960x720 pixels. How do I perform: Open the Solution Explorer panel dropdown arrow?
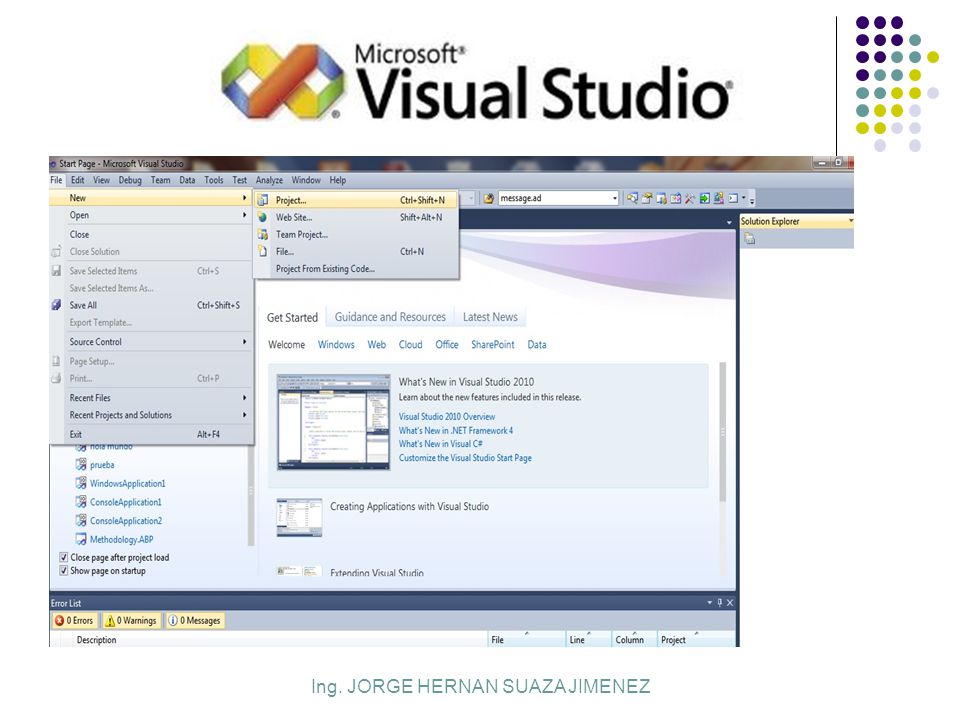pos(850,221)
